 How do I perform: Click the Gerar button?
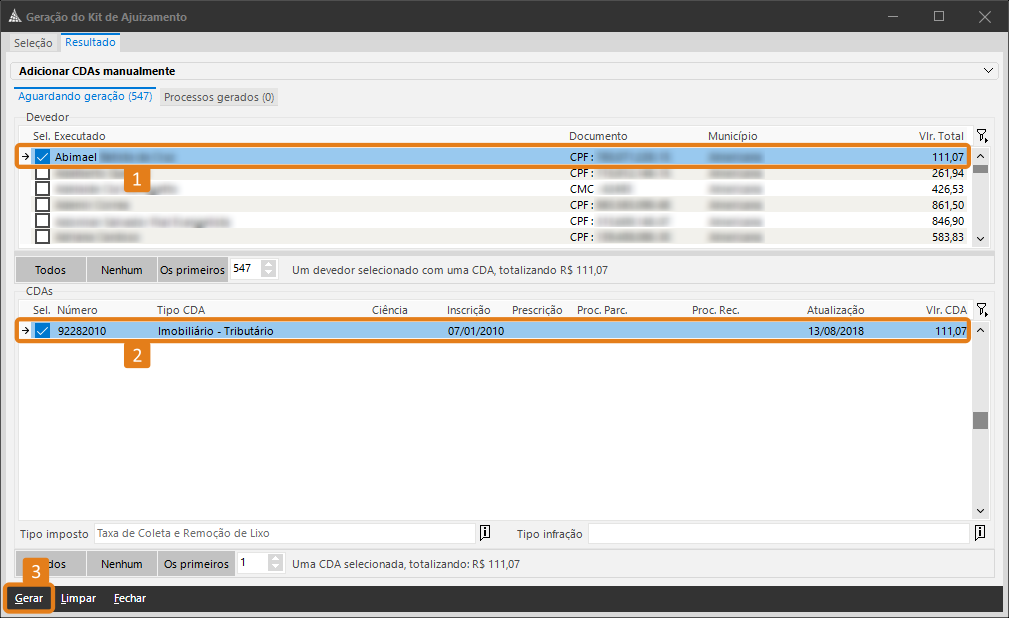(x=28, y=598)
